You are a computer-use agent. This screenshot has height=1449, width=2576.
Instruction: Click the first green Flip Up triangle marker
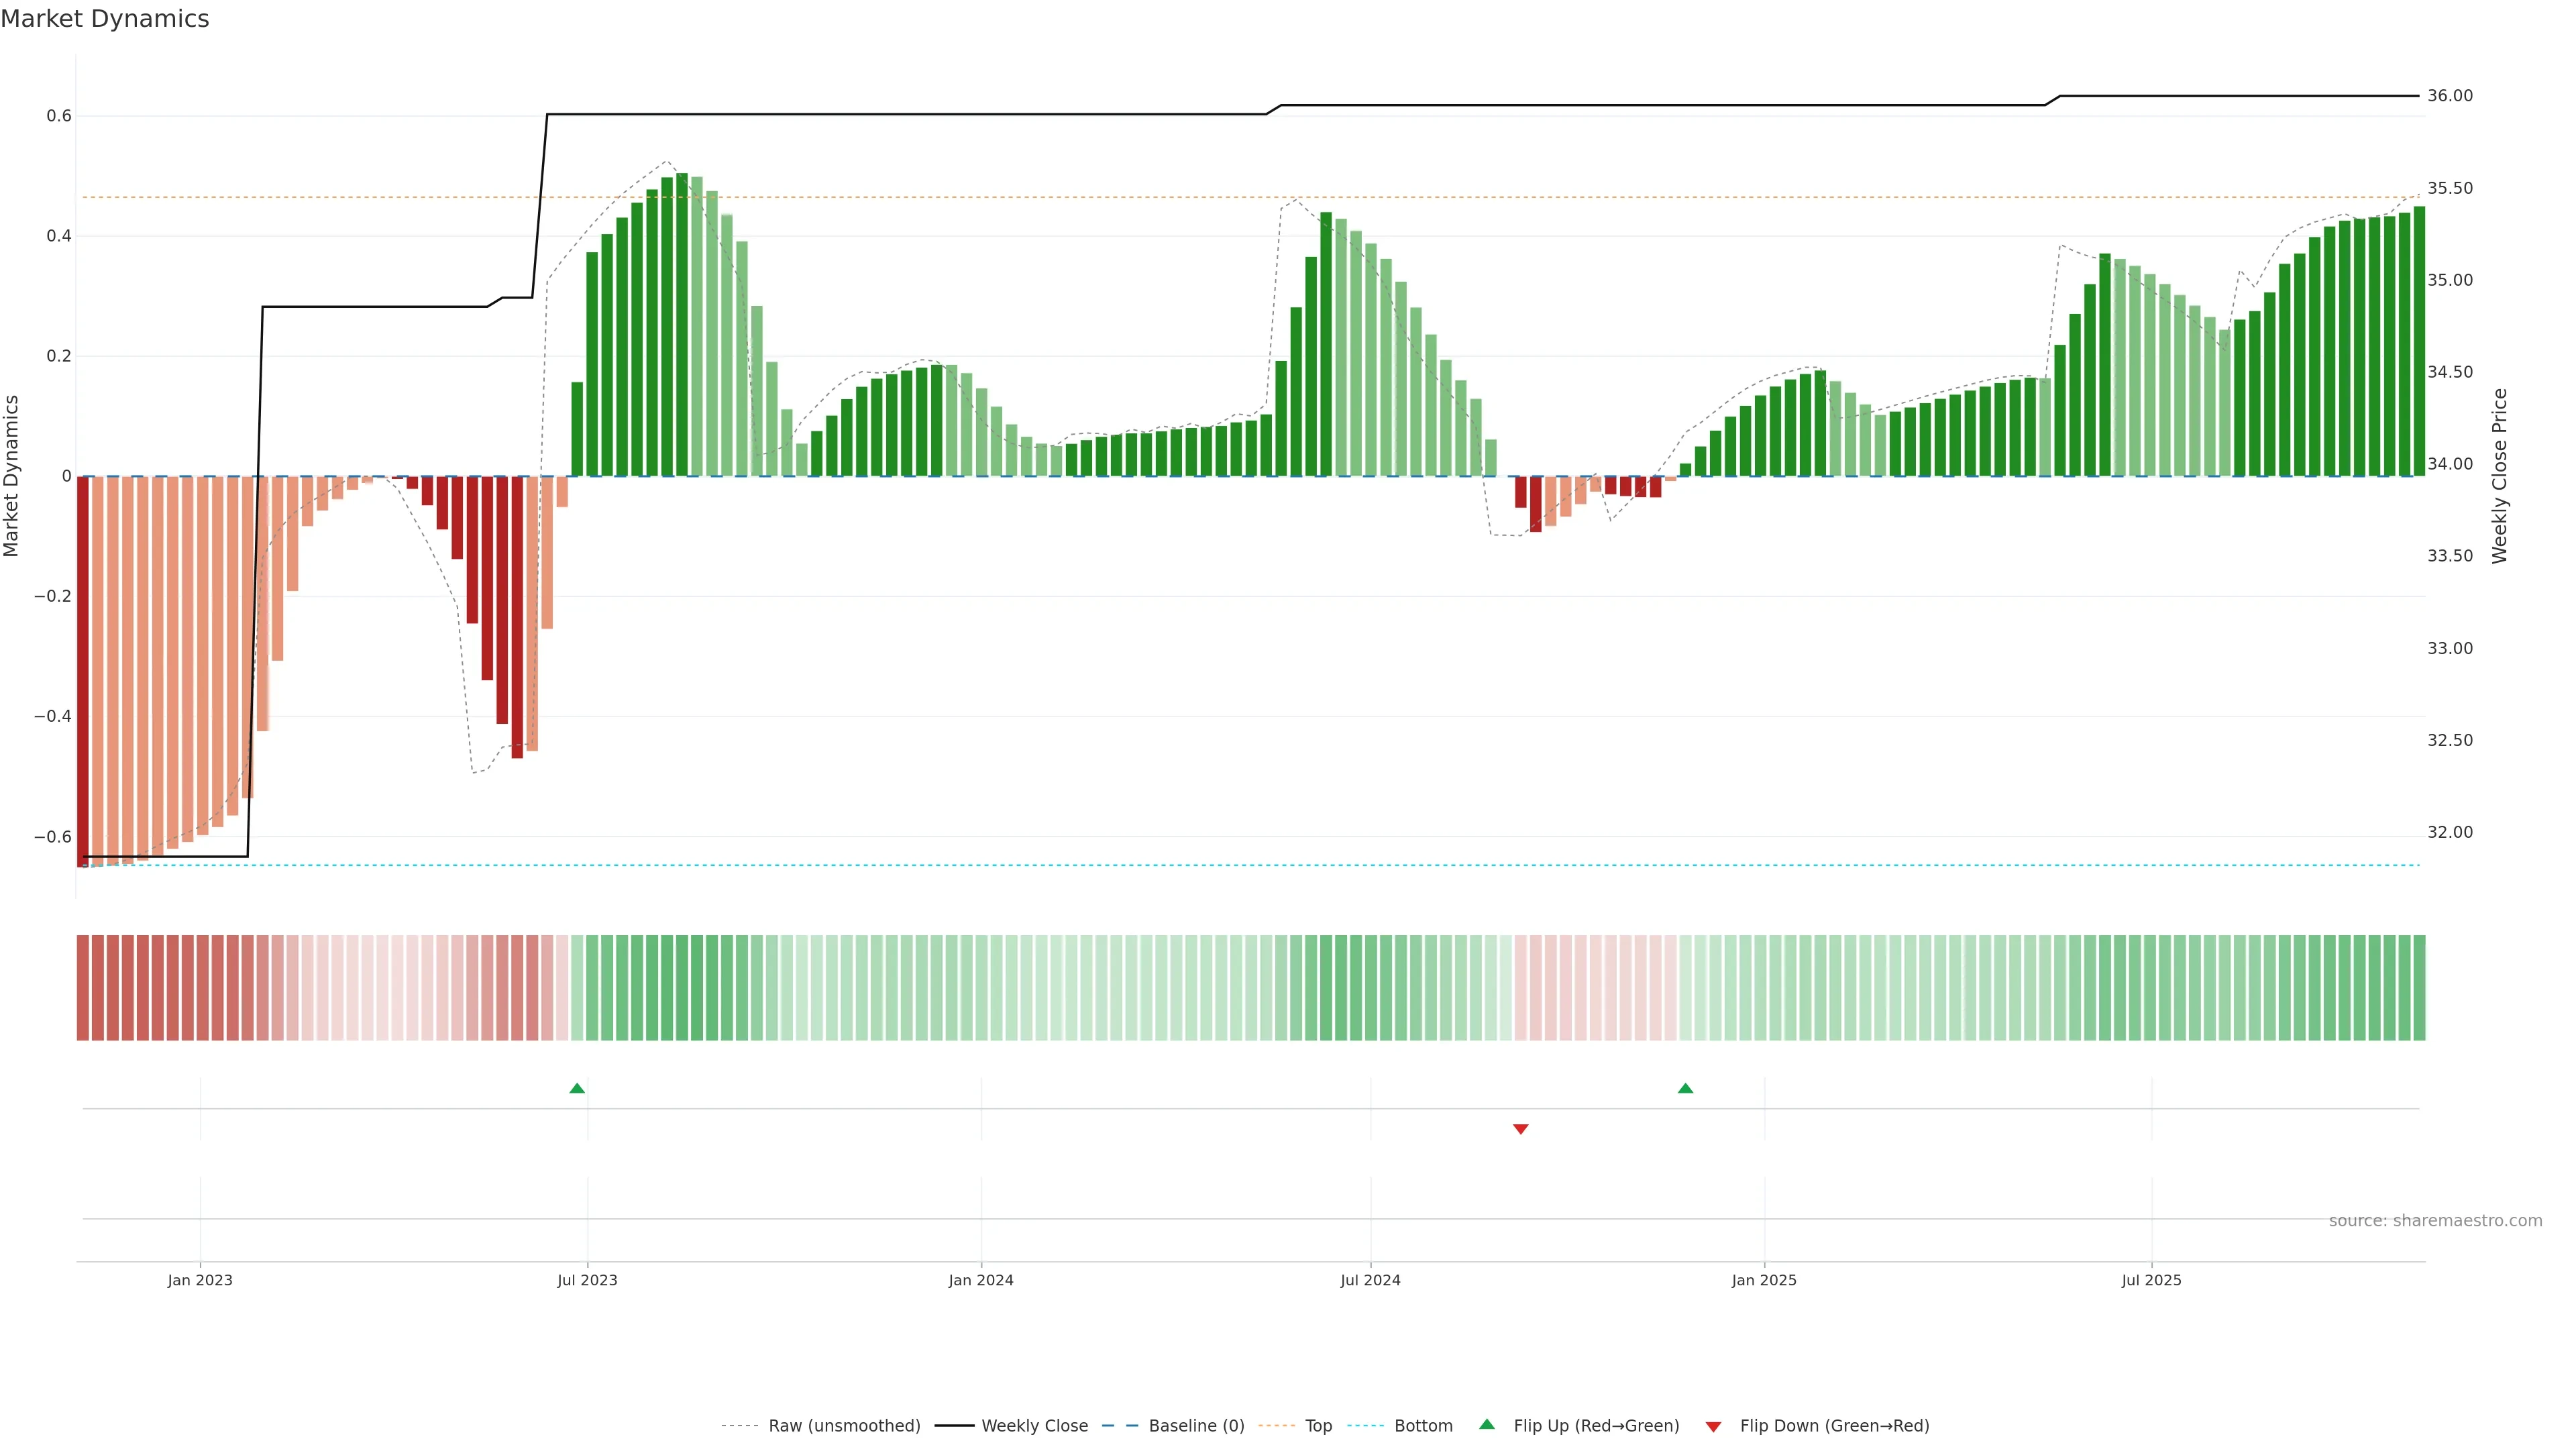[x=577, y=1088]
